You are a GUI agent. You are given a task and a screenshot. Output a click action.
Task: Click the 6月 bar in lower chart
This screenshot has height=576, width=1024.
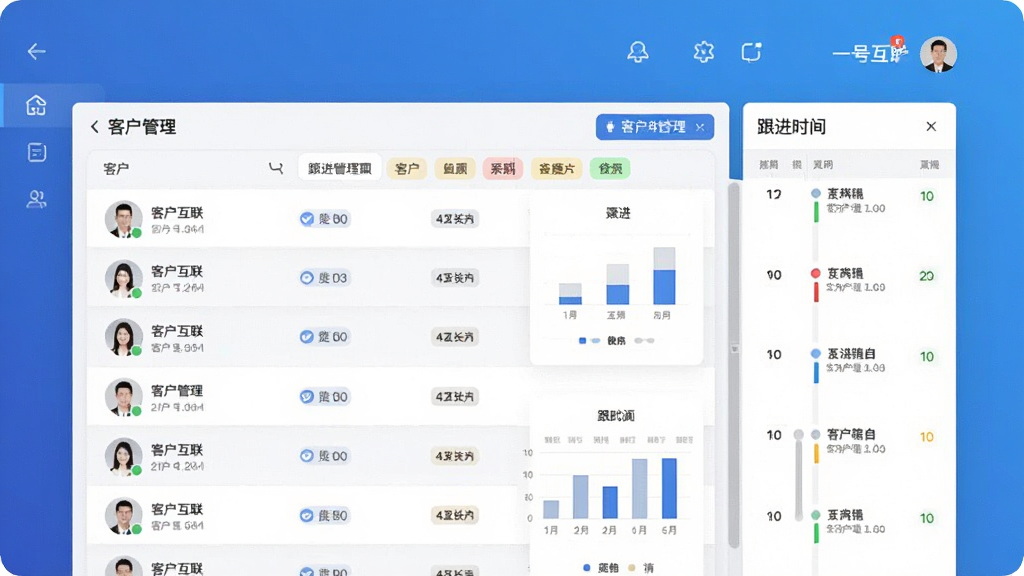669,488
